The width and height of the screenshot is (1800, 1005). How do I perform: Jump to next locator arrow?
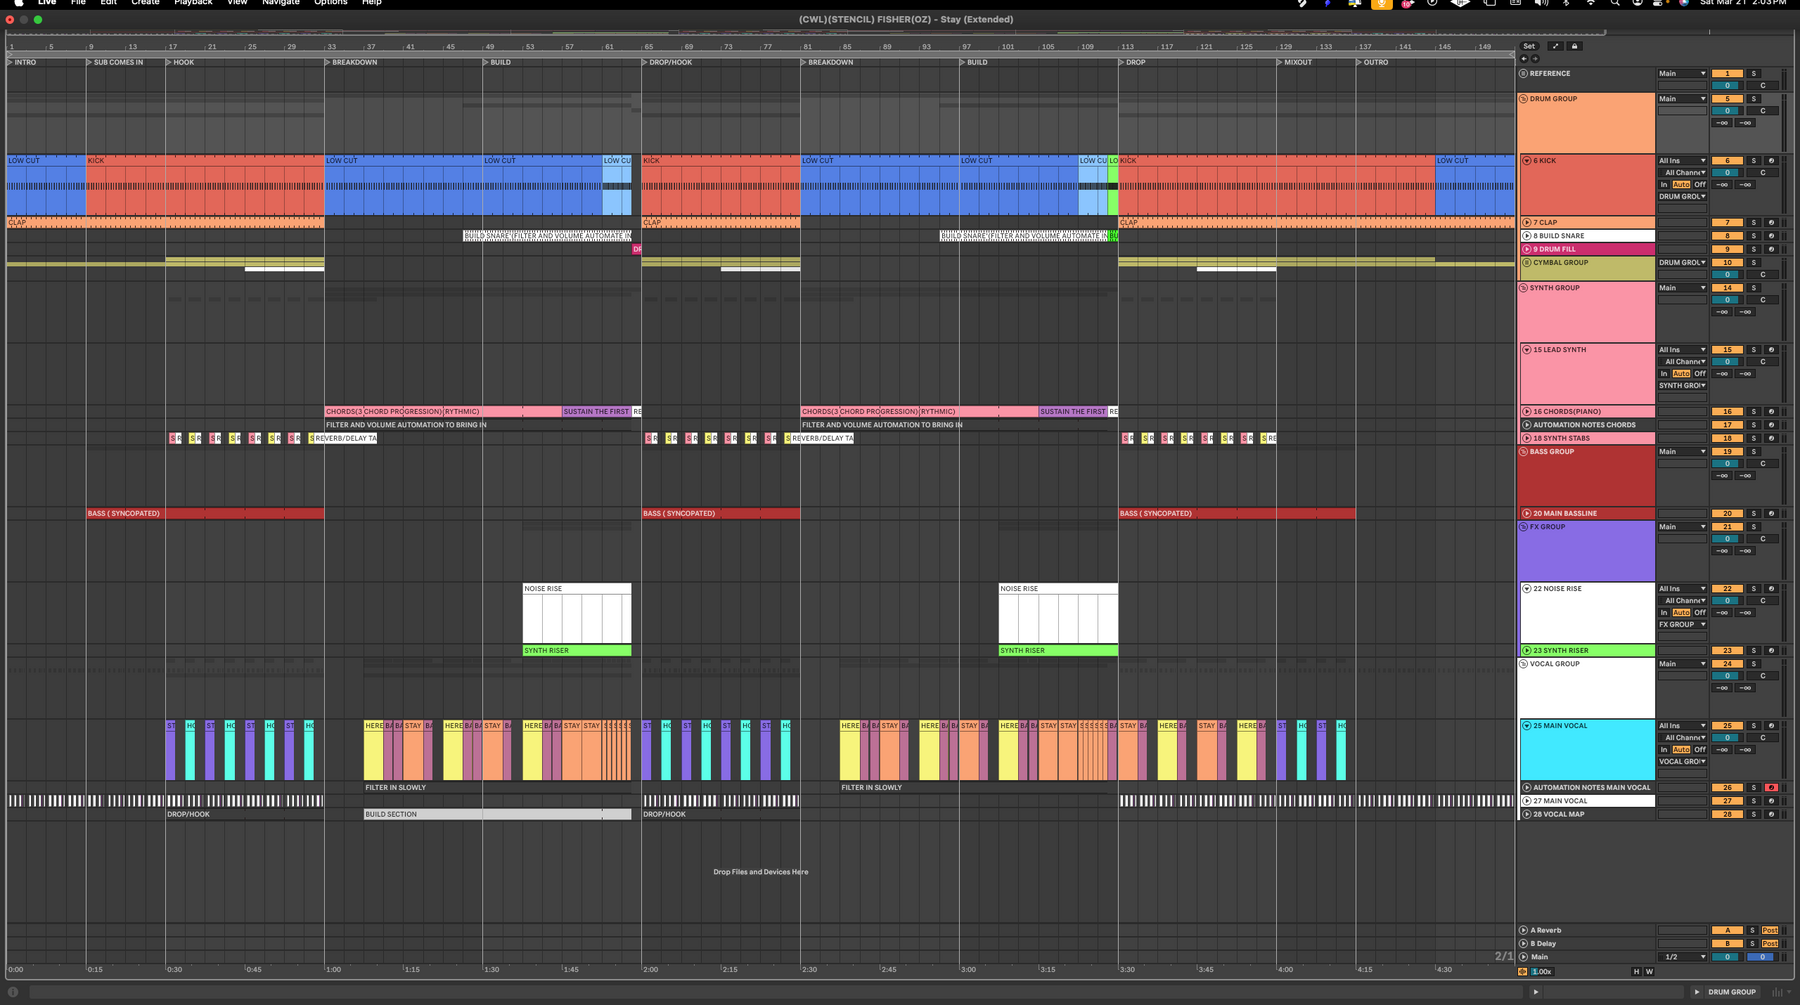(x=1535, y=59)
